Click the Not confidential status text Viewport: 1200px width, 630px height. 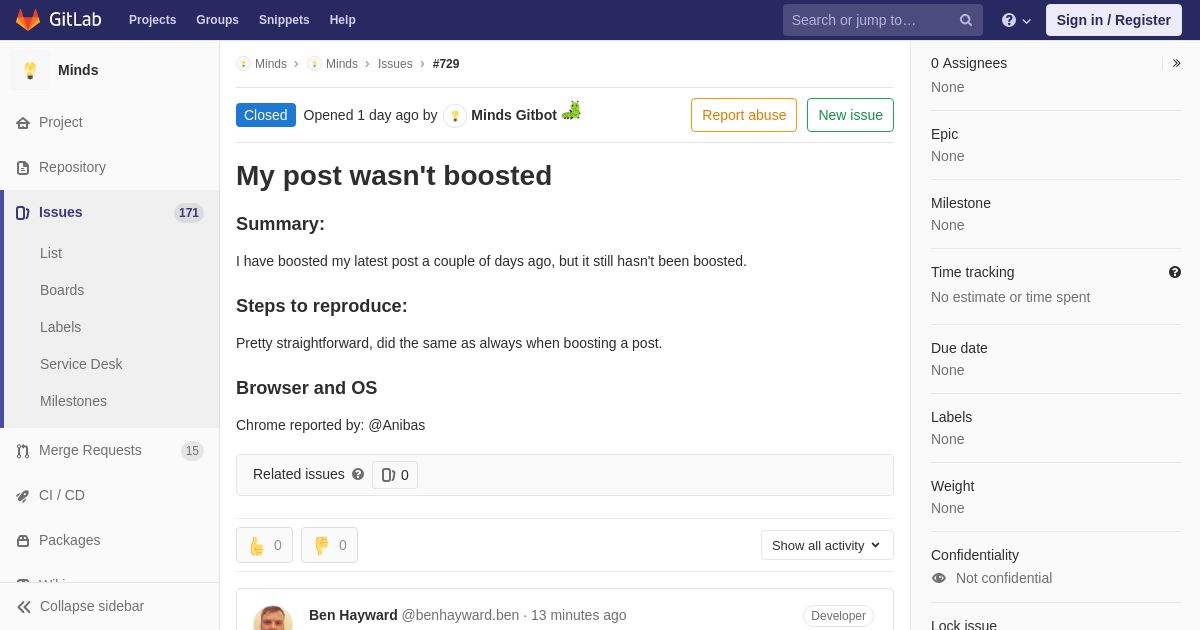pos(1004,578)
